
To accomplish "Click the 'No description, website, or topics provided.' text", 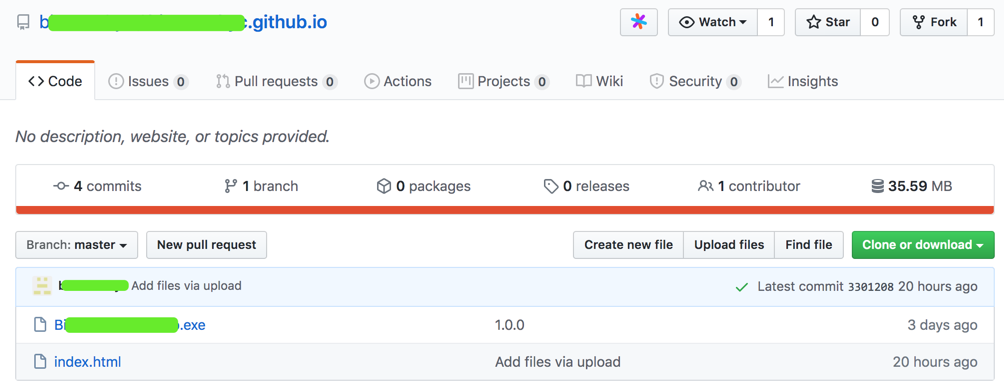I will tap(173, 136).
